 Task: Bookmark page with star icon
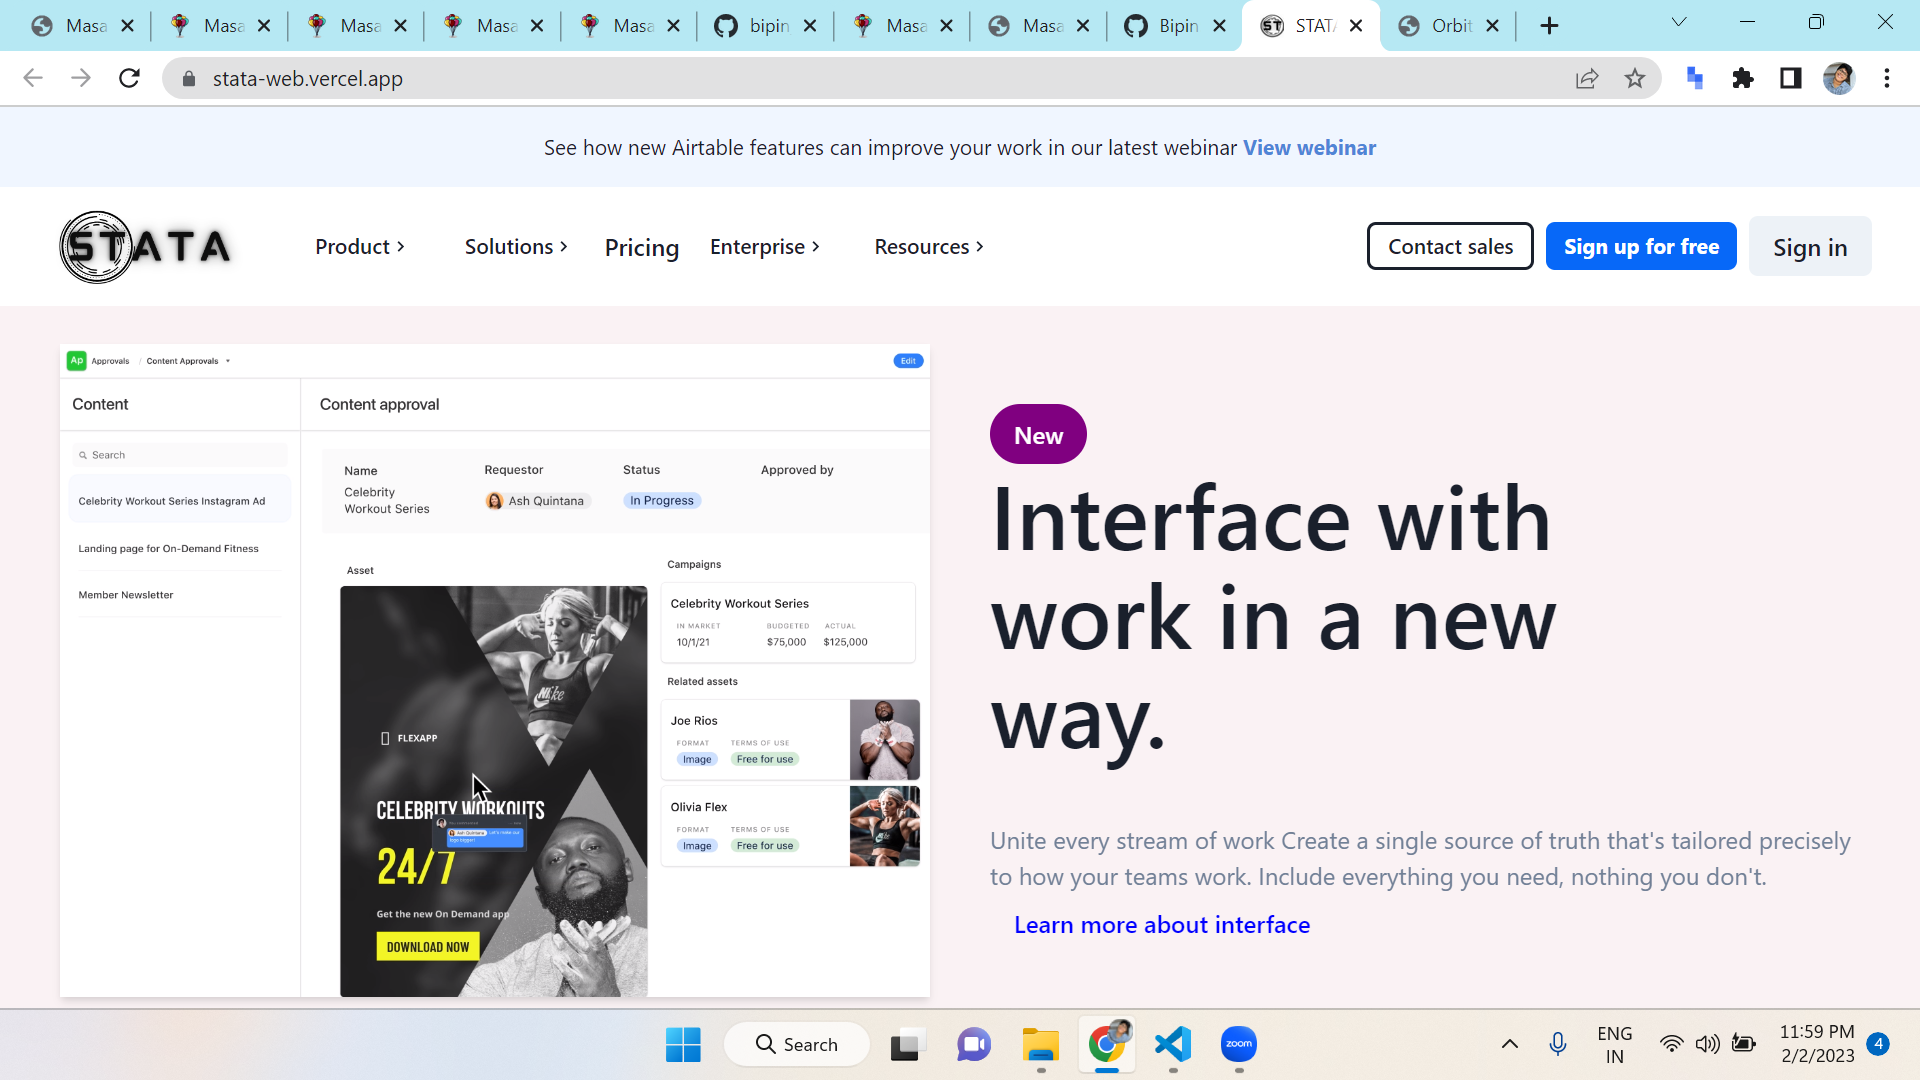click(x=1635, y=78)
